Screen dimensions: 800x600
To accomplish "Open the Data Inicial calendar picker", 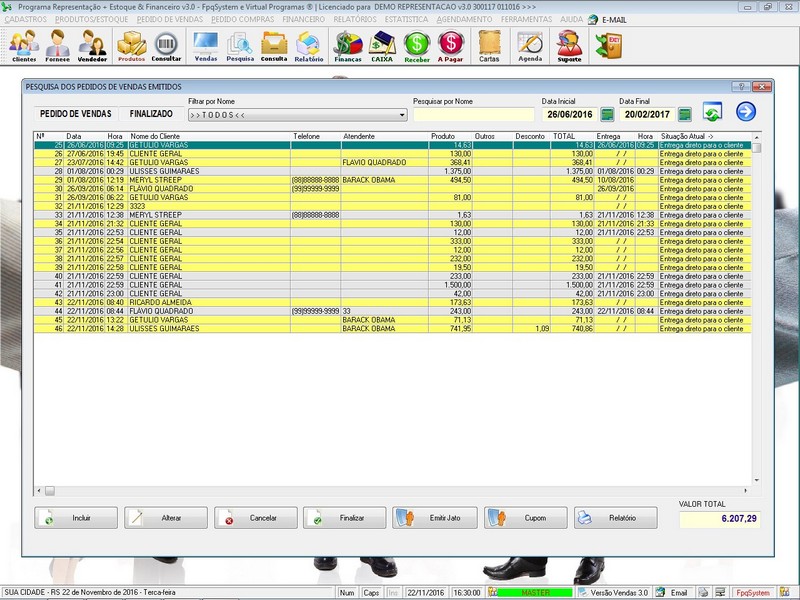I will [607, 115].
